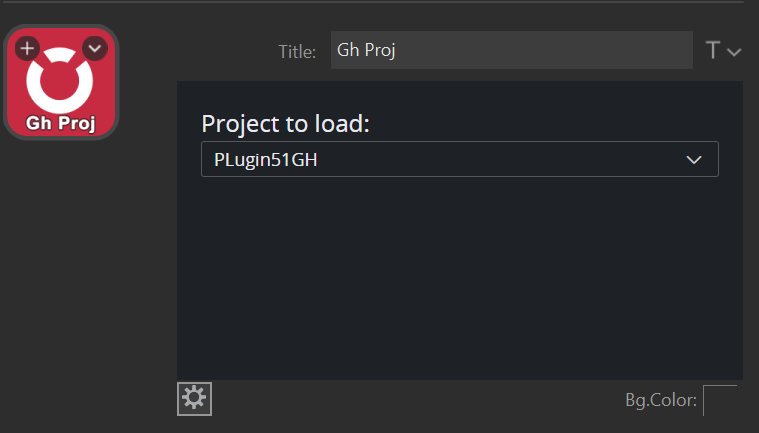Click the arrow of the PLugin51GH combo box
The height and width of the screenshot is (433, 759).
click(694, 159)
